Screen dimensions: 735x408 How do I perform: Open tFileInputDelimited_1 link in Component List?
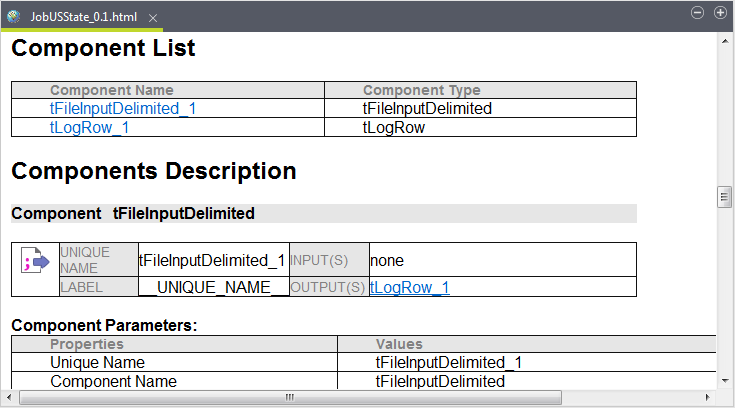pyautogui.click(x=130, y=108)
